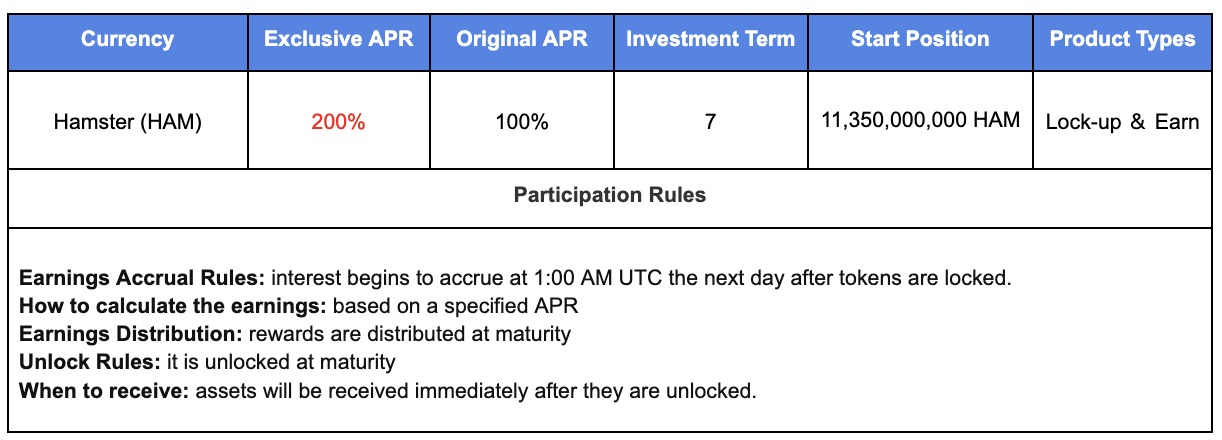This screenshot has width=1222, height=440.
Task: Click the 11,350,000,000 HAM start position
Action: pyautogui.click(x=920, y=121)
